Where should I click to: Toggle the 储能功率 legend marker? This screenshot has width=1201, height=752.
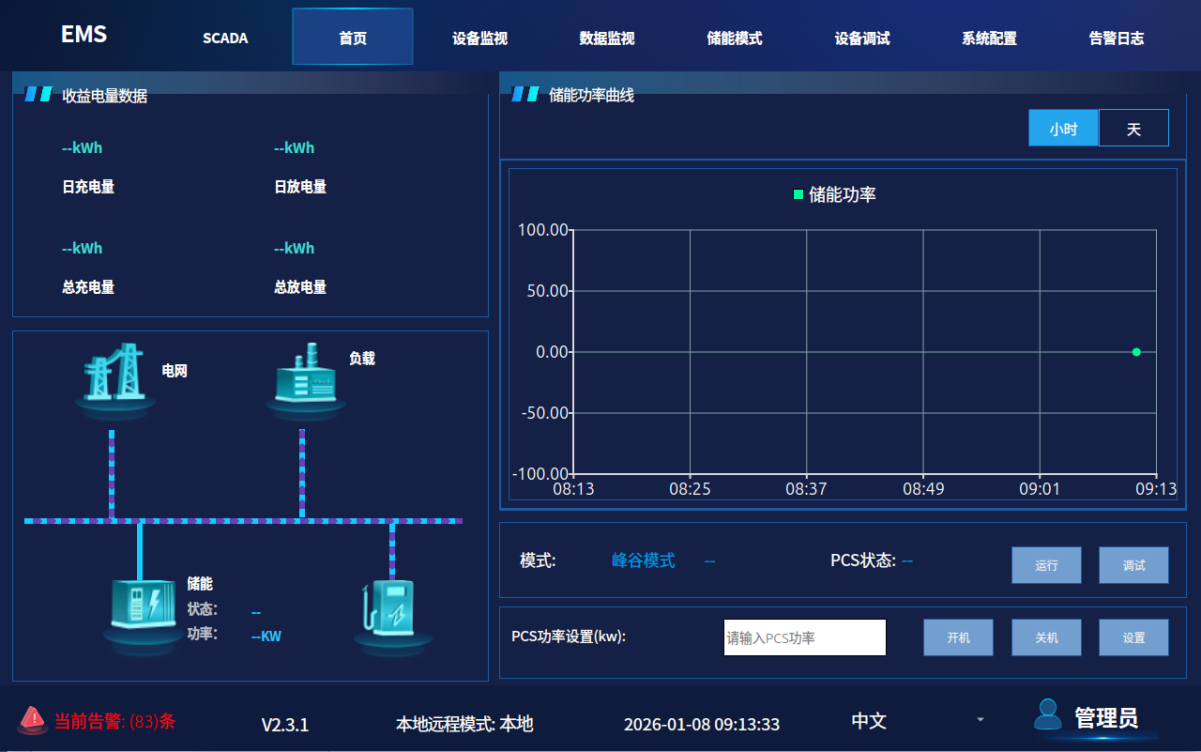click(x=798, y=195)
